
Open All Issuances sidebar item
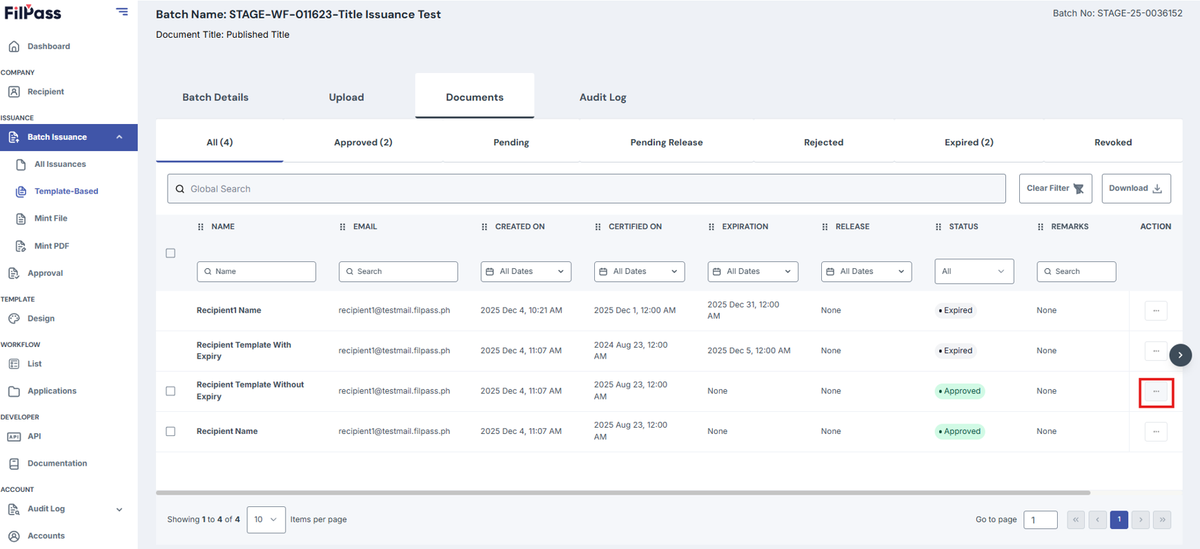coord(60,164)
